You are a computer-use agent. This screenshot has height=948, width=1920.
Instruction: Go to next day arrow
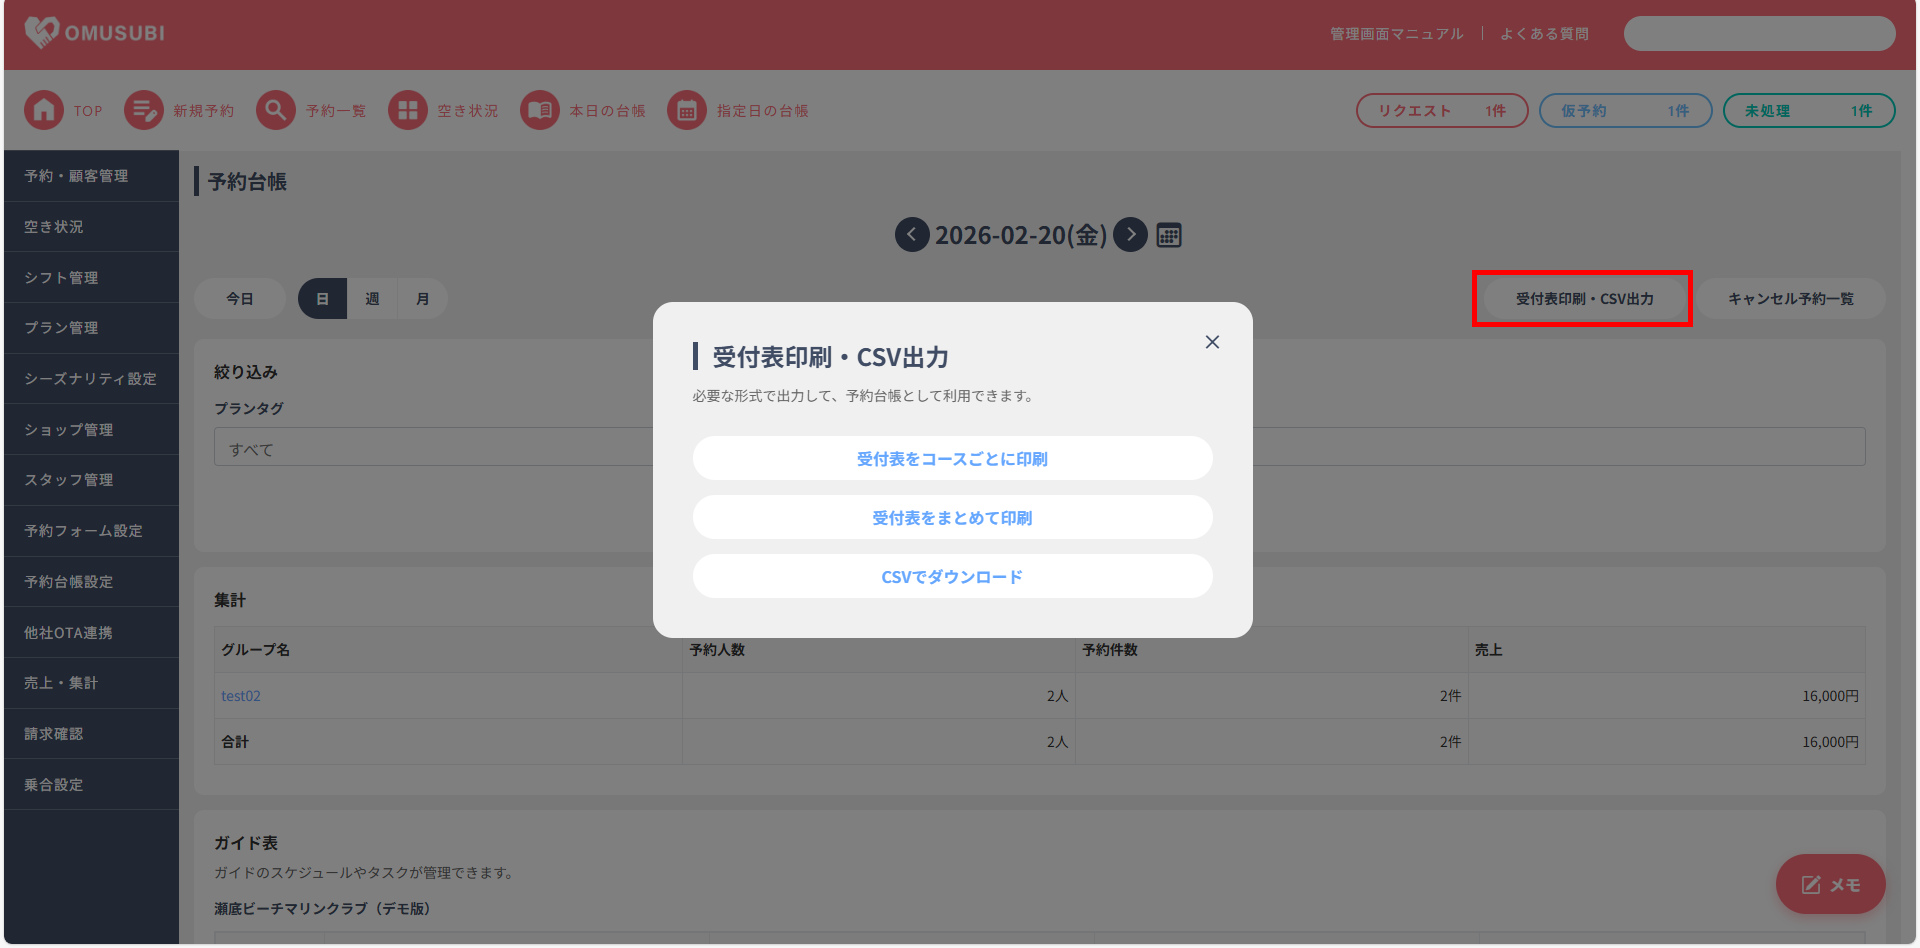tap(1130, 235)
